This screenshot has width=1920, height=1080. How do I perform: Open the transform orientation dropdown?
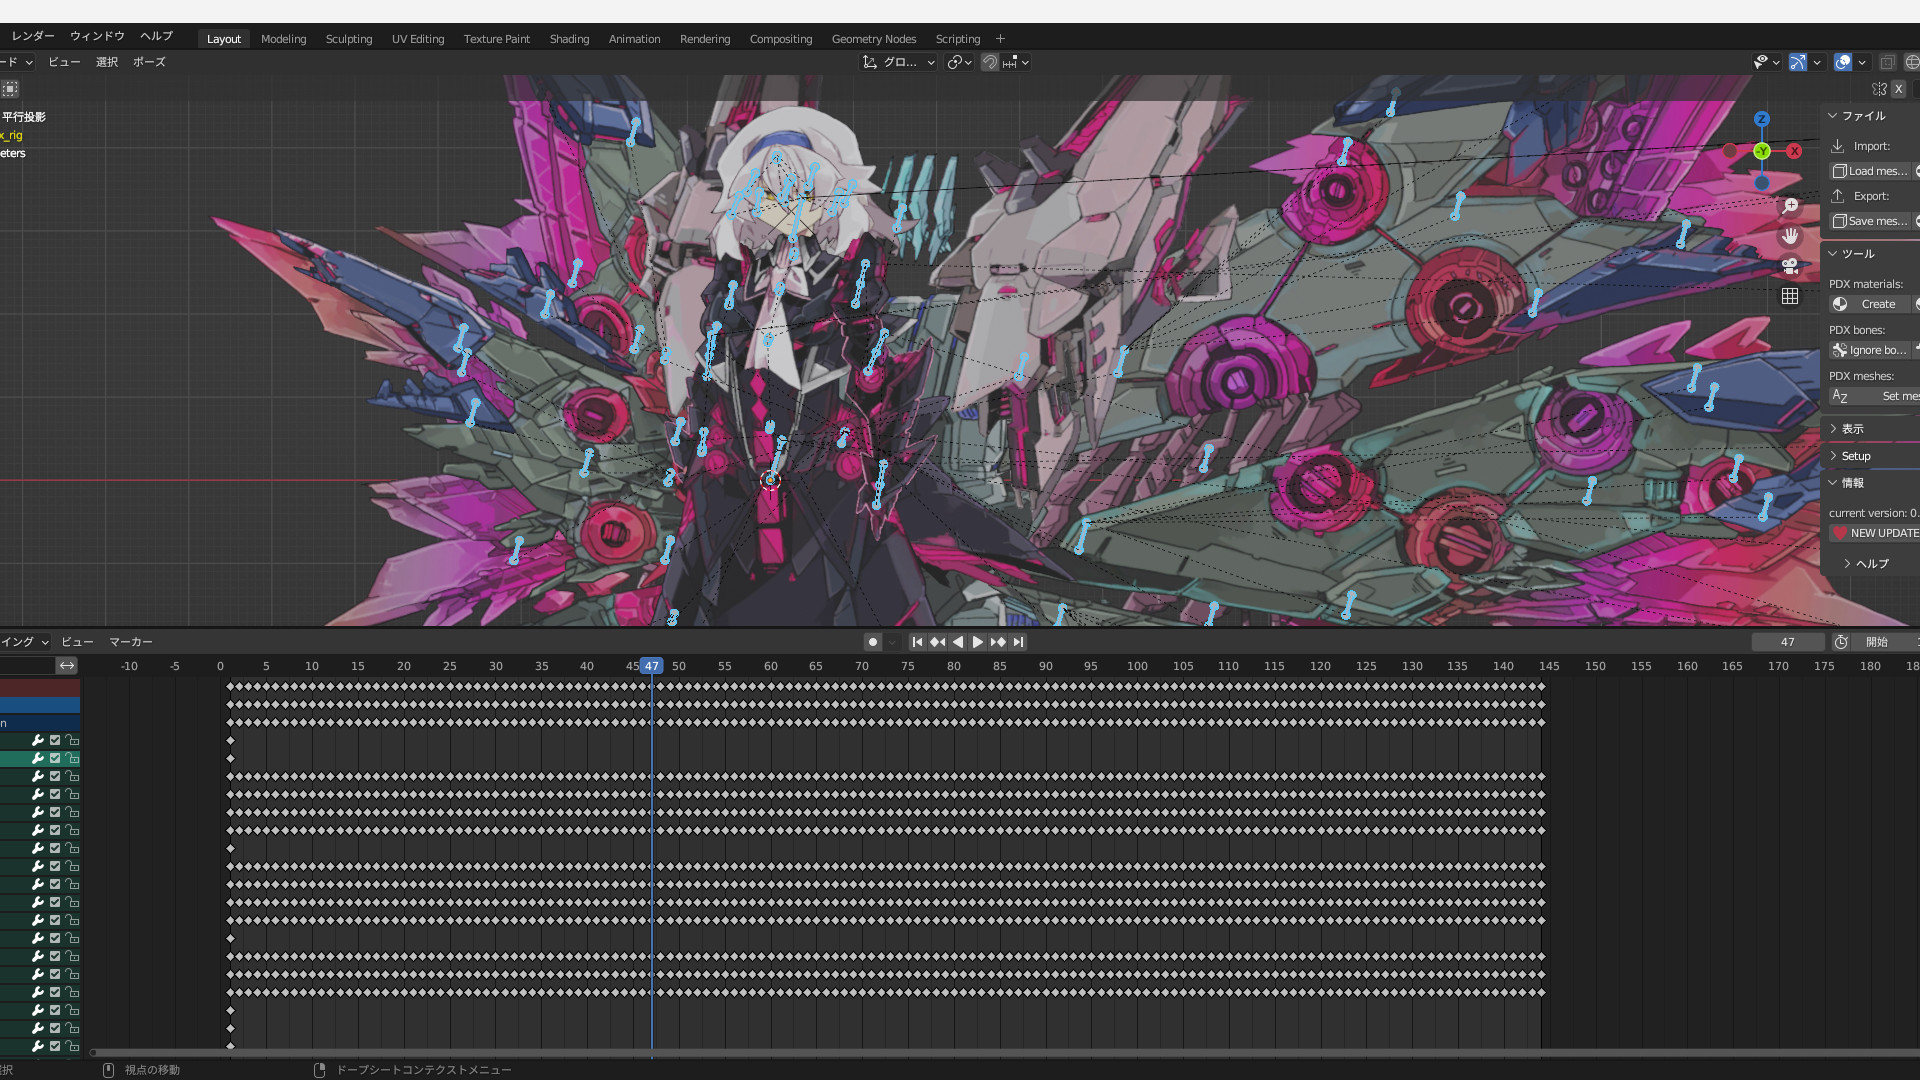click(898, 62)
